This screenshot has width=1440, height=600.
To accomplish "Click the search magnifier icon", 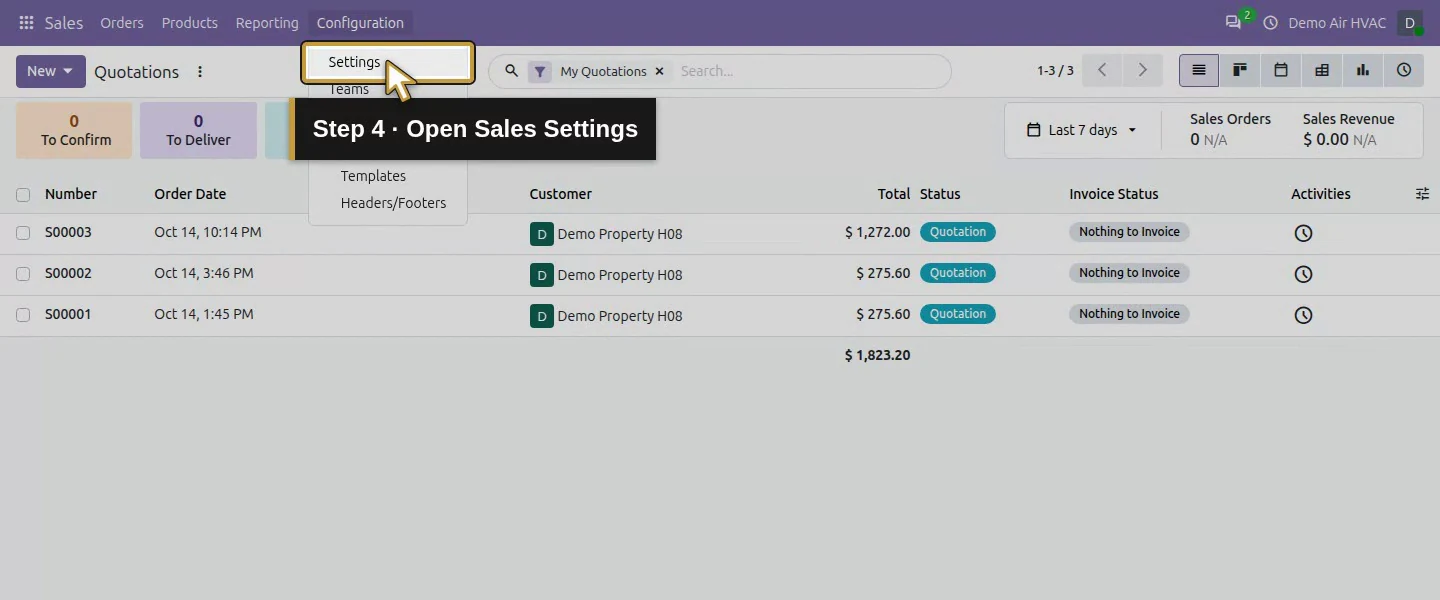I will tap(511, 71).
